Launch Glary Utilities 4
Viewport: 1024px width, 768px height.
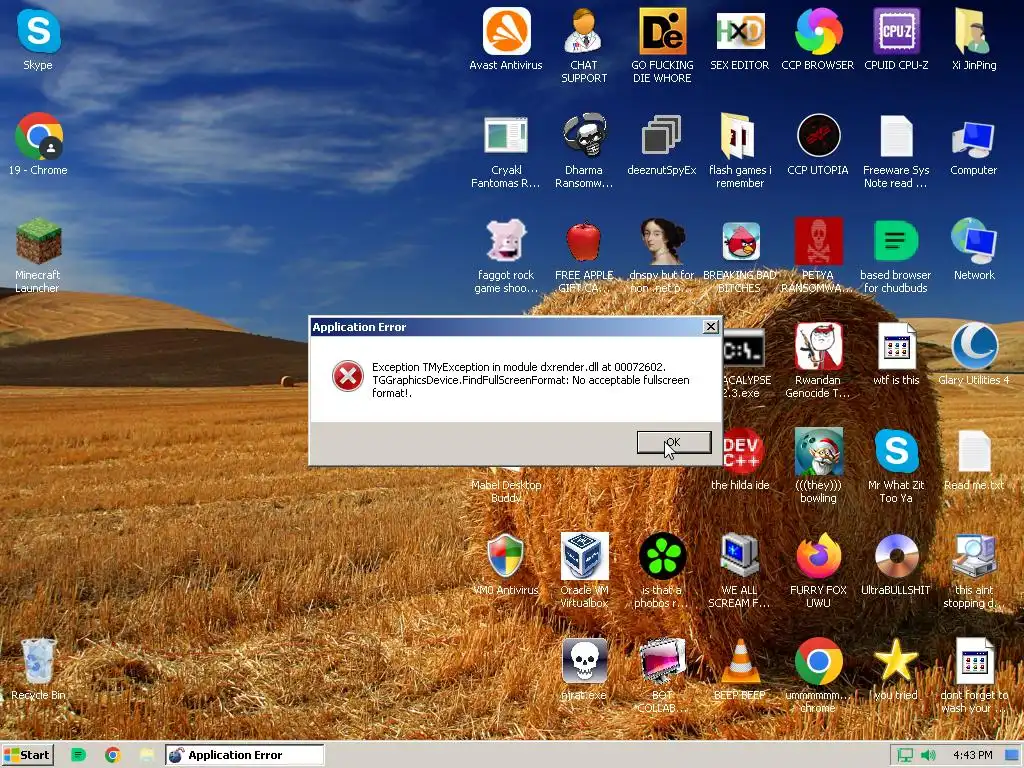point(974,347)
